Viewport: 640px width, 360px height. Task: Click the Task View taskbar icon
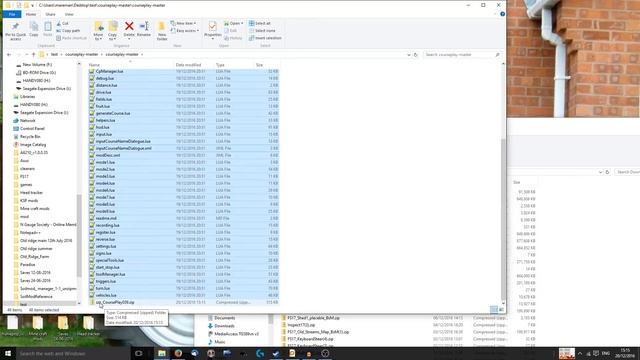point(139,353)
